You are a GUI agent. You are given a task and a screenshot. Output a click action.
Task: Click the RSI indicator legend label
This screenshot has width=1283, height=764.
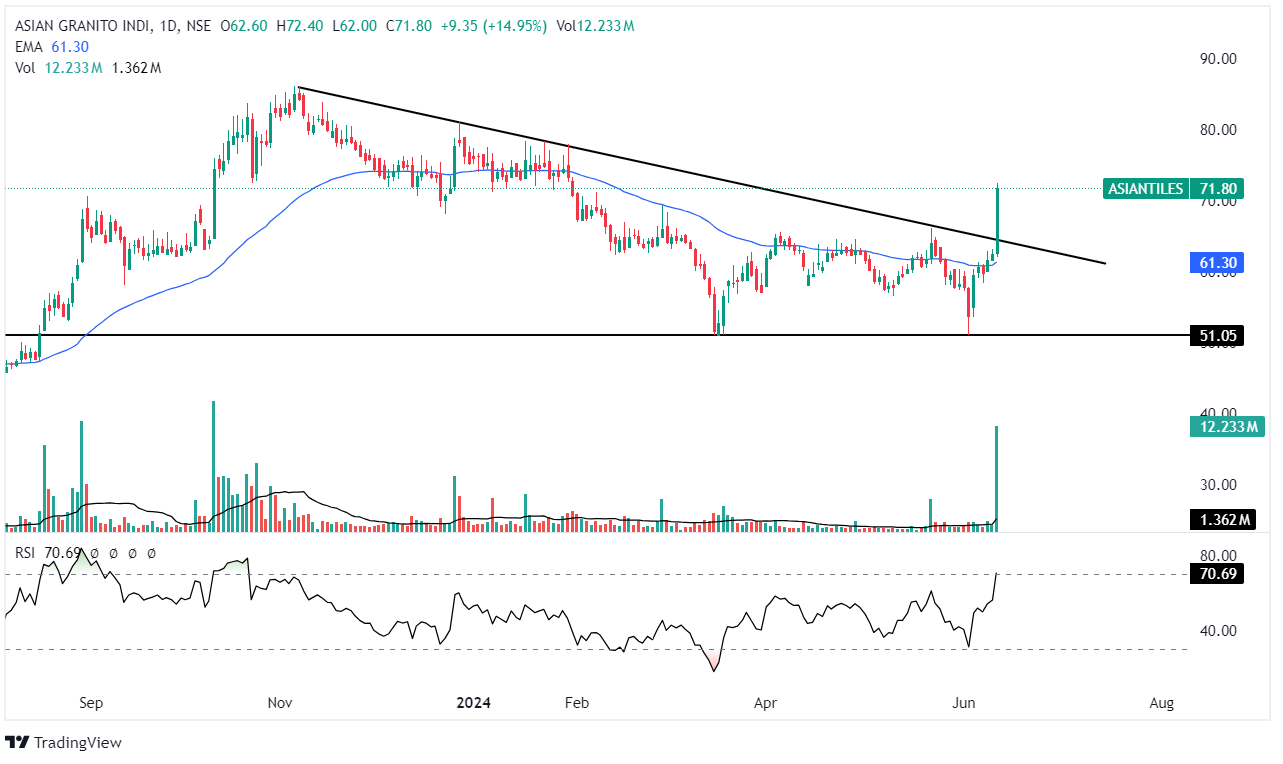(25, 552)
